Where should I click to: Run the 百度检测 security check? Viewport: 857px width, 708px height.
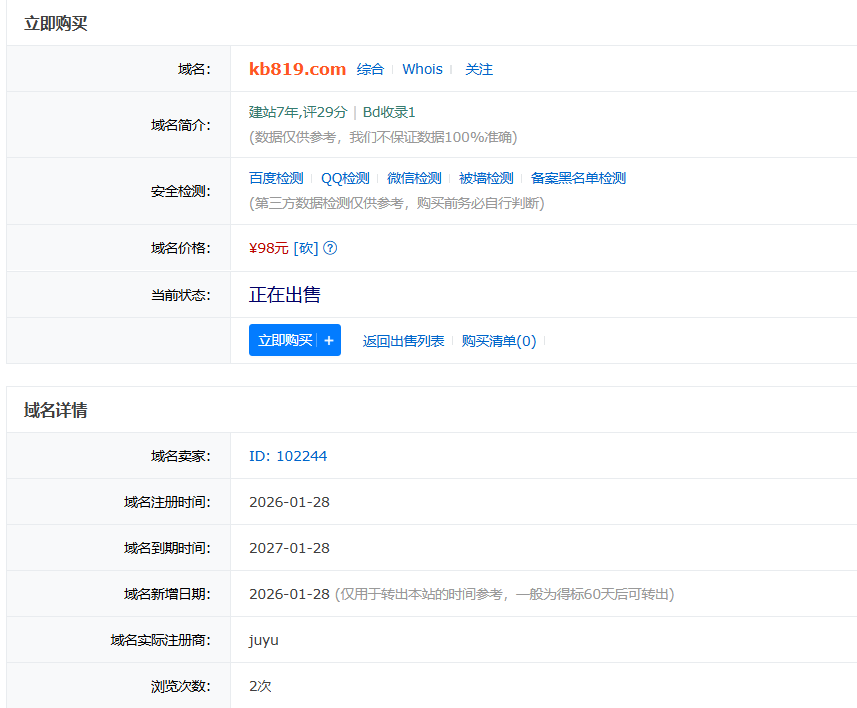point(276,178)
